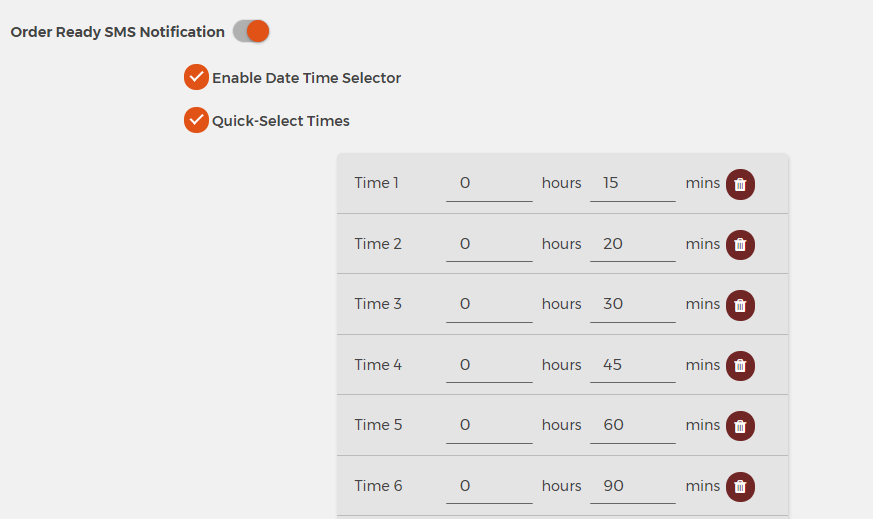The width and height of the screenshot is (873, 519).
Task: Click the Time 5 minutes field showing 60
Action: 633,425
